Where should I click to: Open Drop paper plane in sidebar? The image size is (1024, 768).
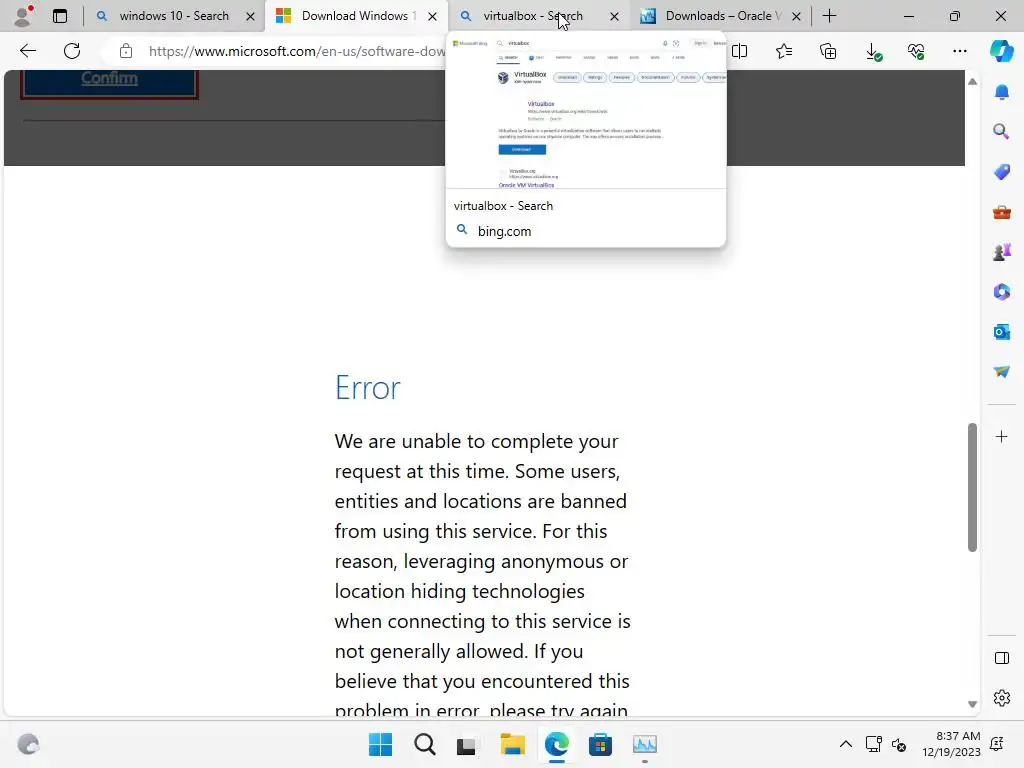1001,372
